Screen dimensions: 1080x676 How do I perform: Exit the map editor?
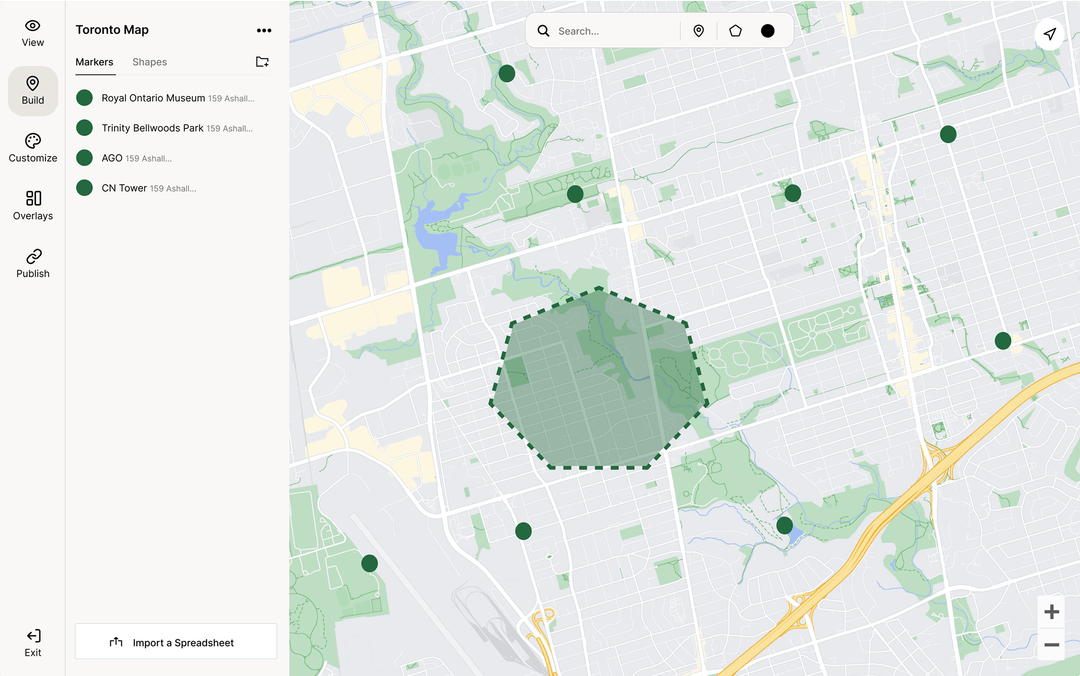[32, 642]
